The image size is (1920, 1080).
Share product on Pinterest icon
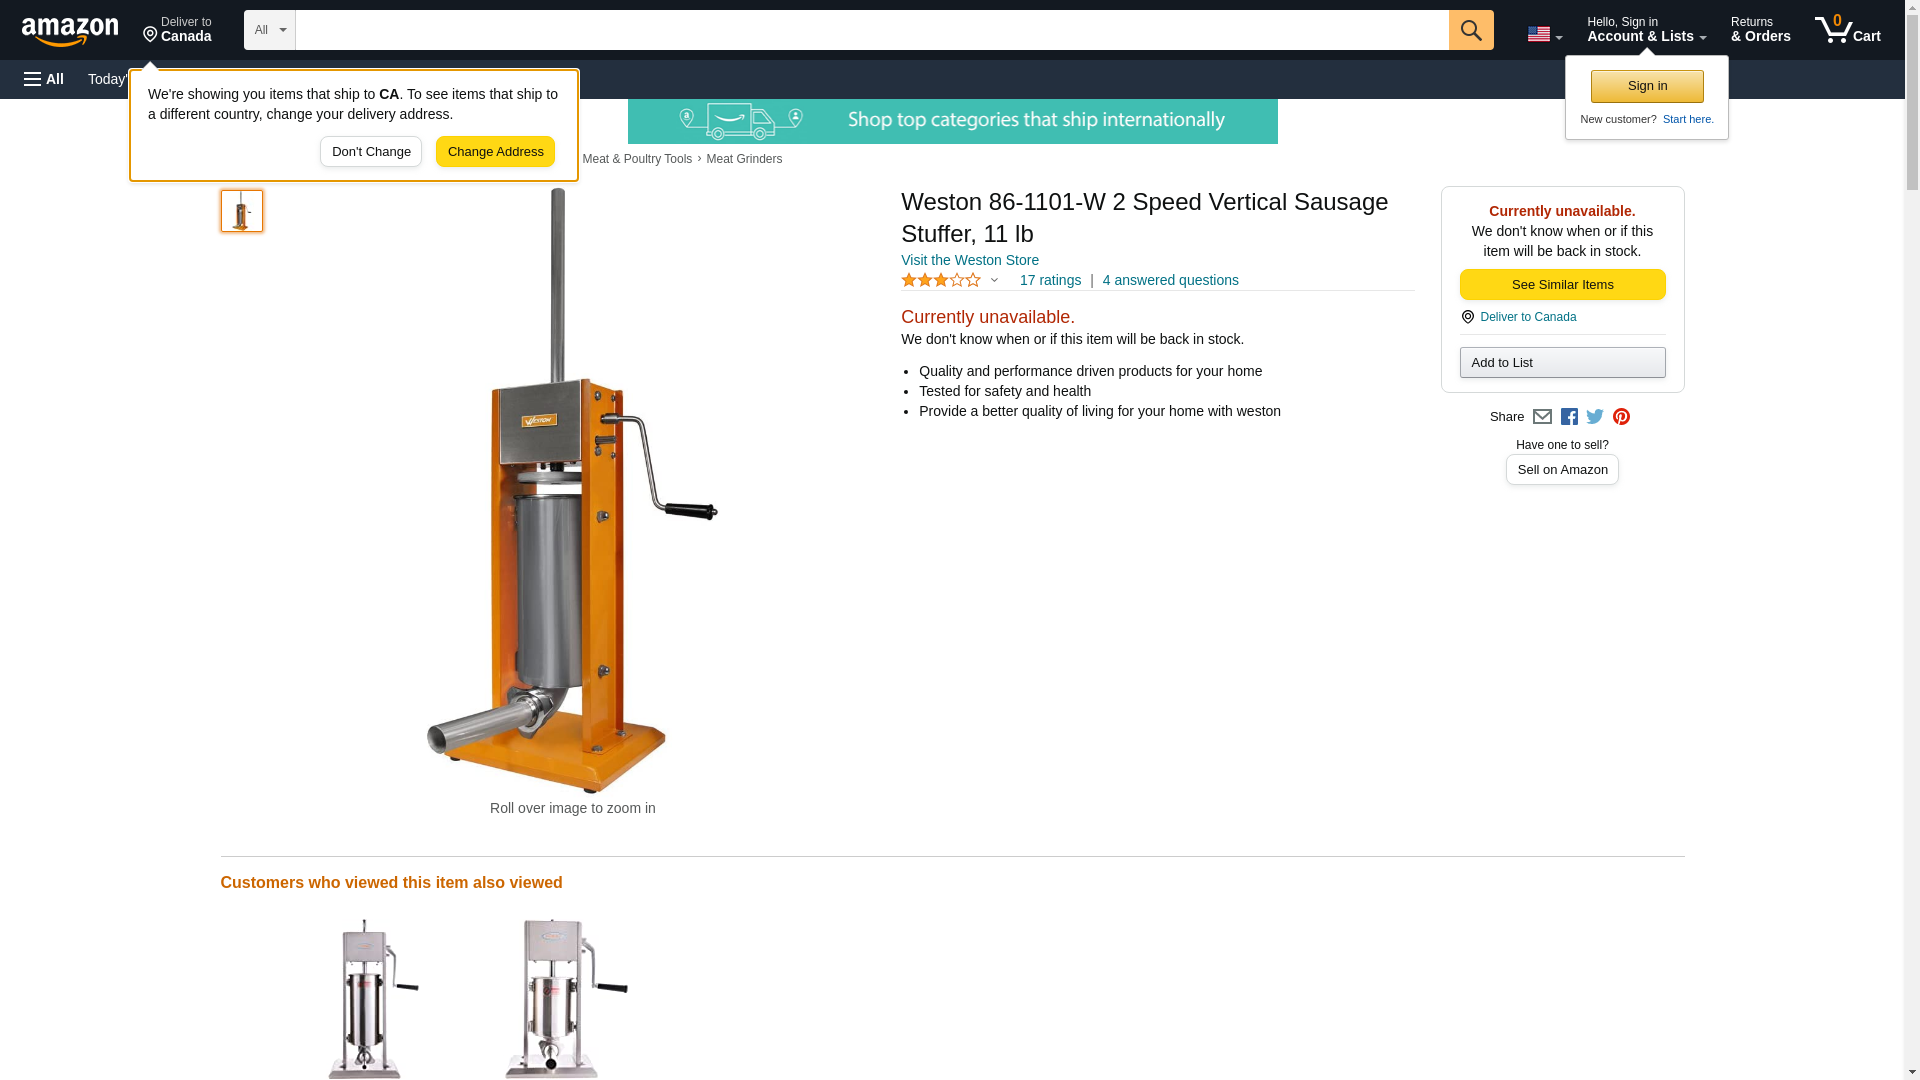pyautogui.click(x=1621, y=417)
